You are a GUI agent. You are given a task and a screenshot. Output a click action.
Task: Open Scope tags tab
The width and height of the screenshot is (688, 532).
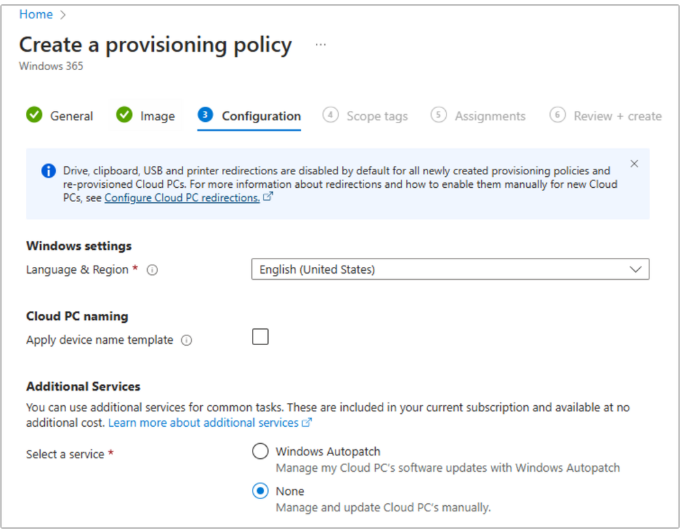[x=377, y=116]
